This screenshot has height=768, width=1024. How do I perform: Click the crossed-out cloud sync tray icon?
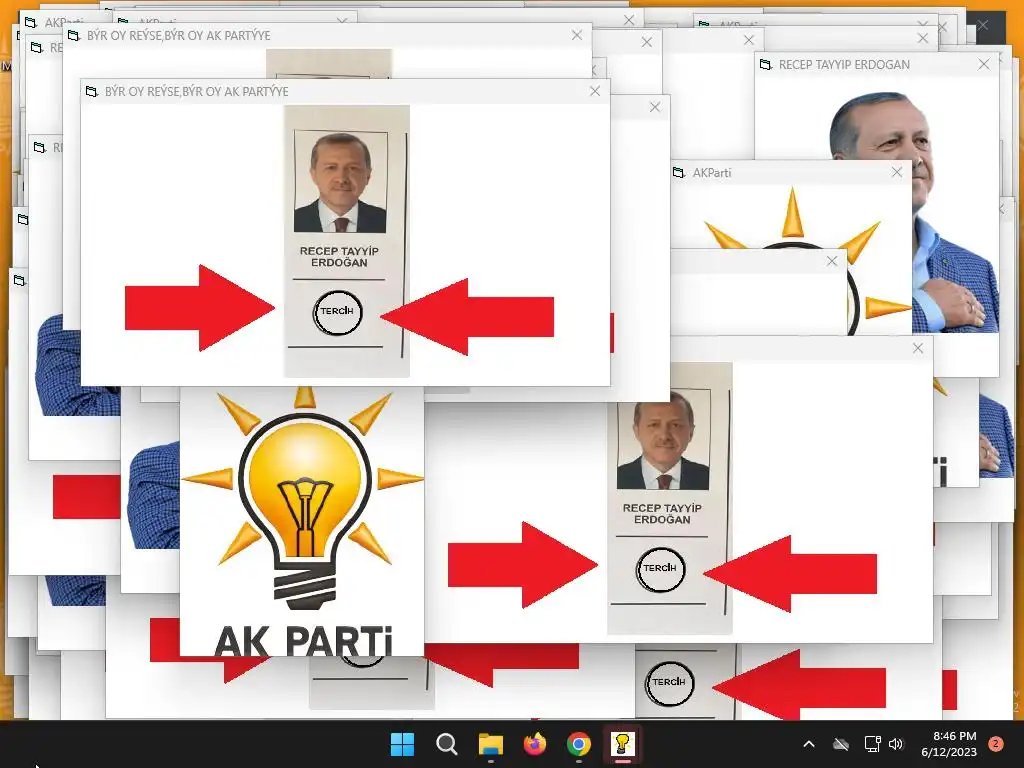click(841, 744)
